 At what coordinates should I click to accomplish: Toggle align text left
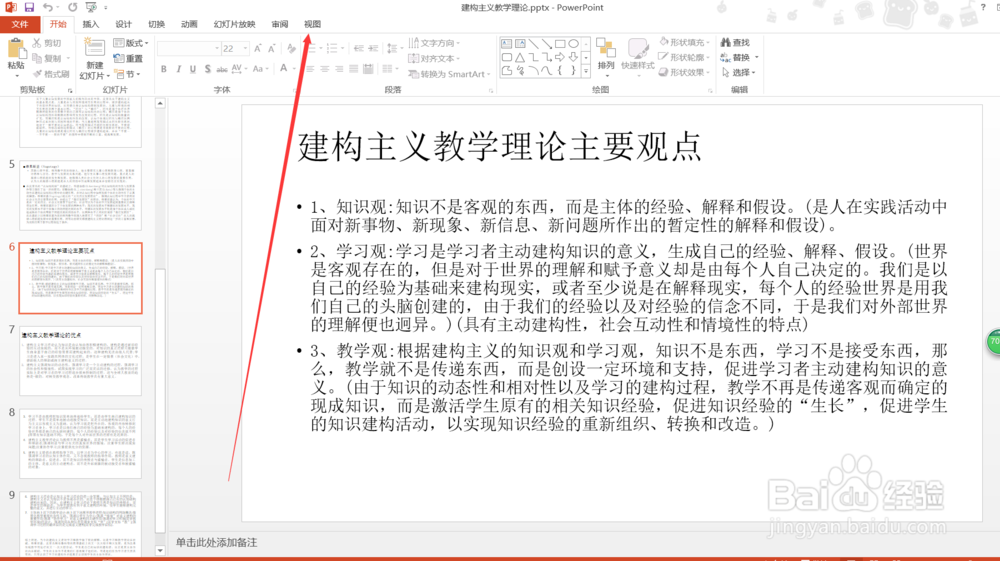coord(310,69)
